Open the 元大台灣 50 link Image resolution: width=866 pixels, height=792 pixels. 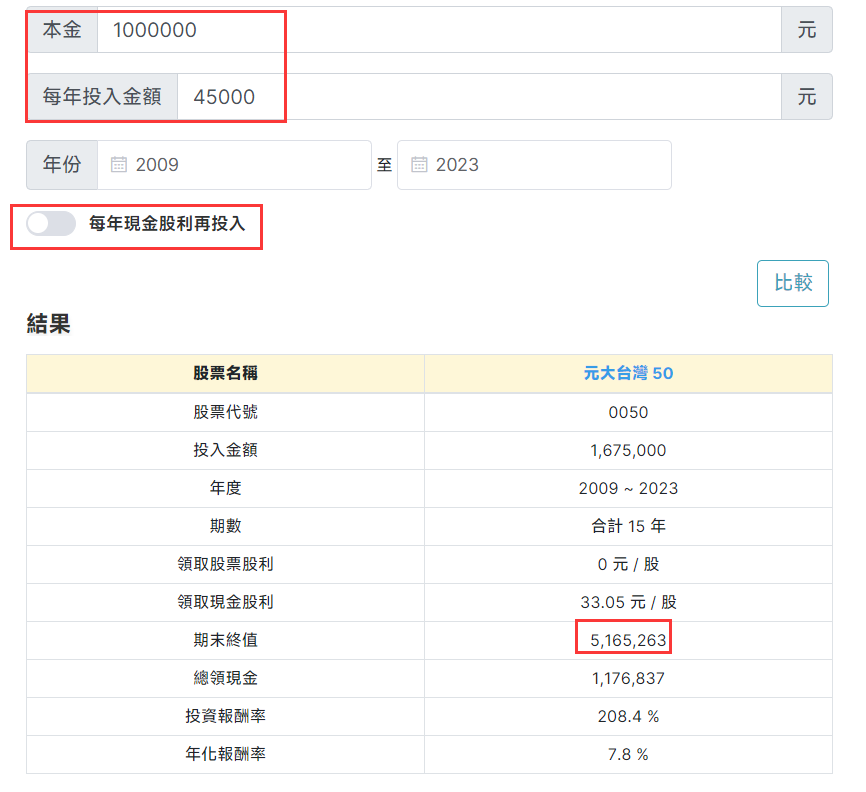click(x=628, y=373)
